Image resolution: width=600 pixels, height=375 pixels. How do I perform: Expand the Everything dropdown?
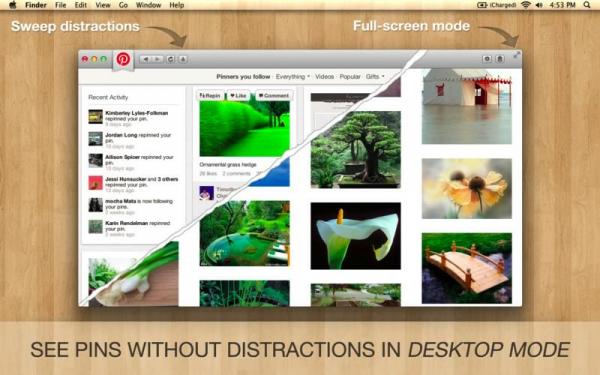point(293,77)
